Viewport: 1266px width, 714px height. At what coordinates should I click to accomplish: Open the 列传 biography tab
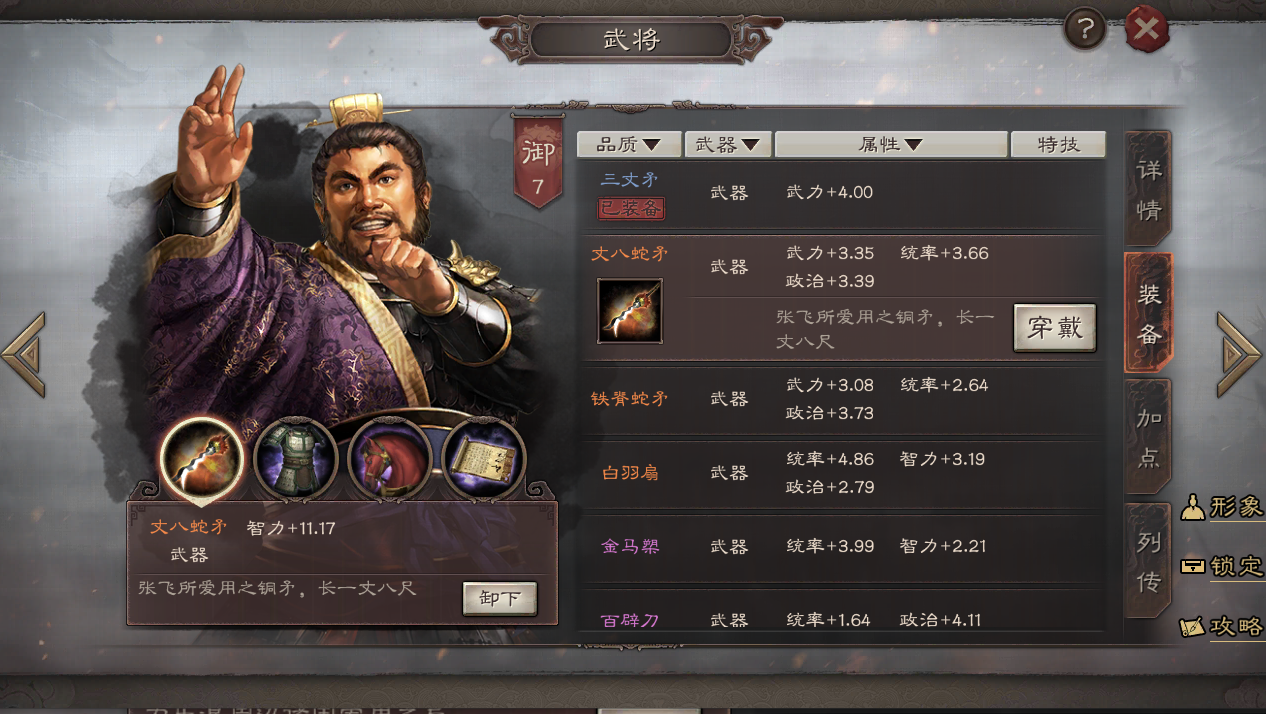tap(1148, 561)
